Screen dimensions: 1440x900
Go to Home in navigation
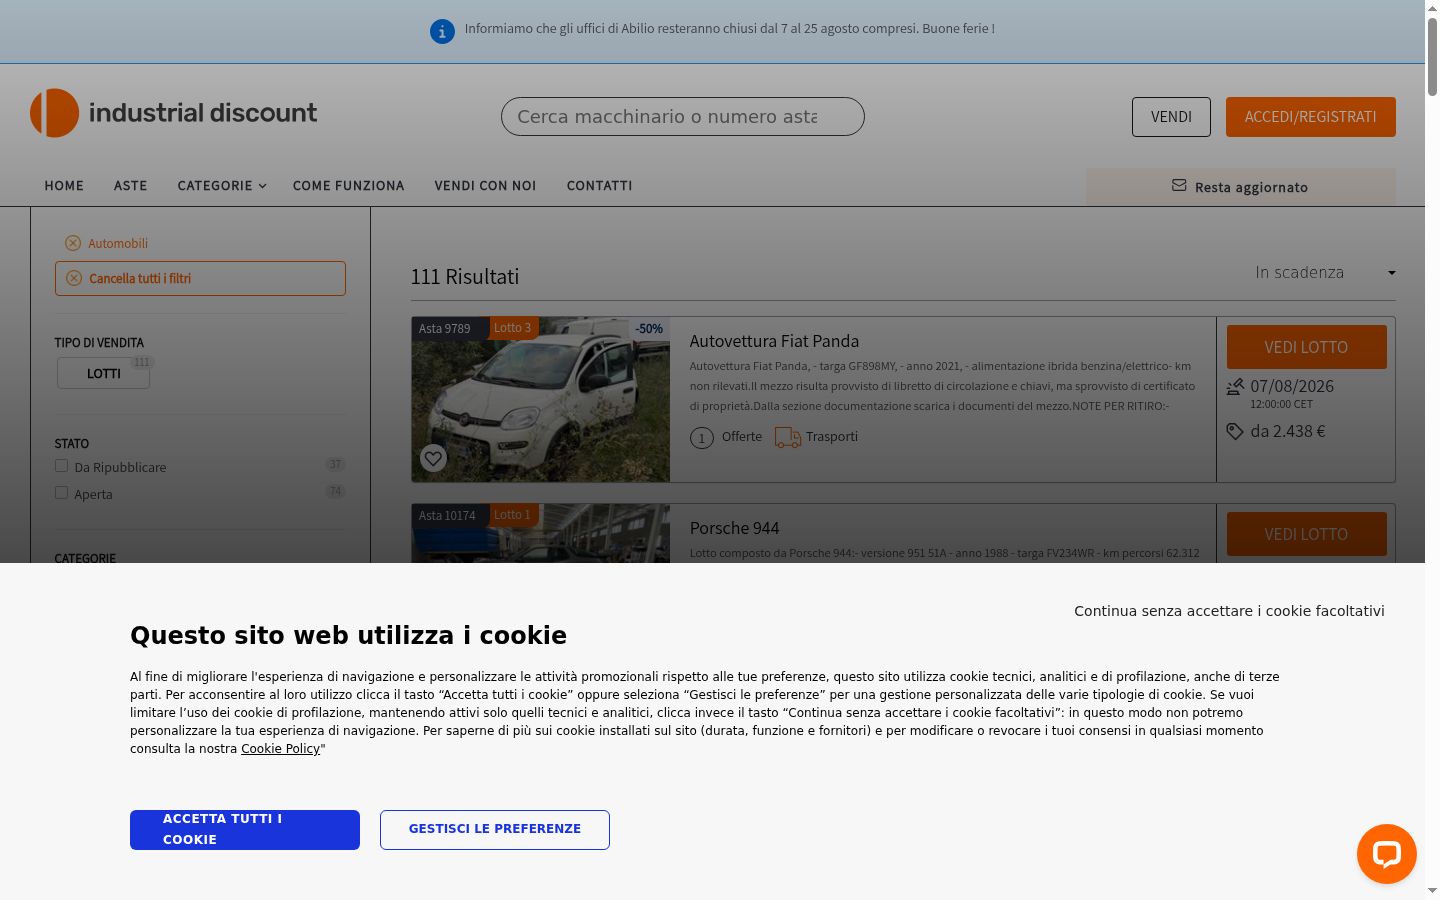pos(64,186)
